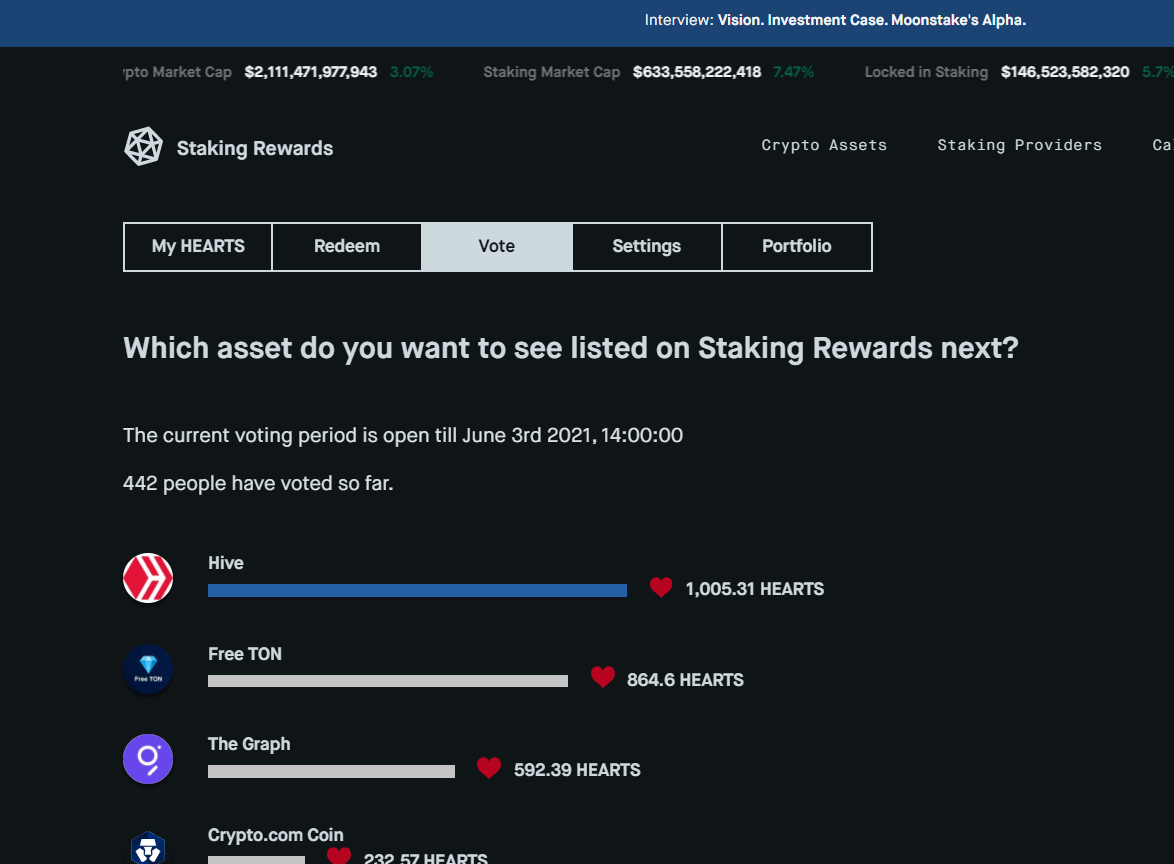
Task: Click the 1,005.31 HEARTS count
Action: click(755, 589)
